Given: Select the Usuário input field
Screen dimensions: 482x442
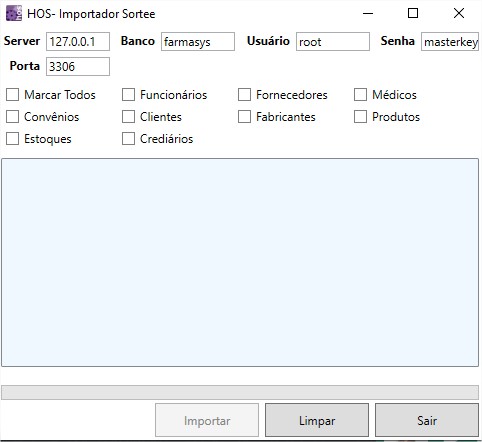Looking at the screenshot, I should point(333,42).
